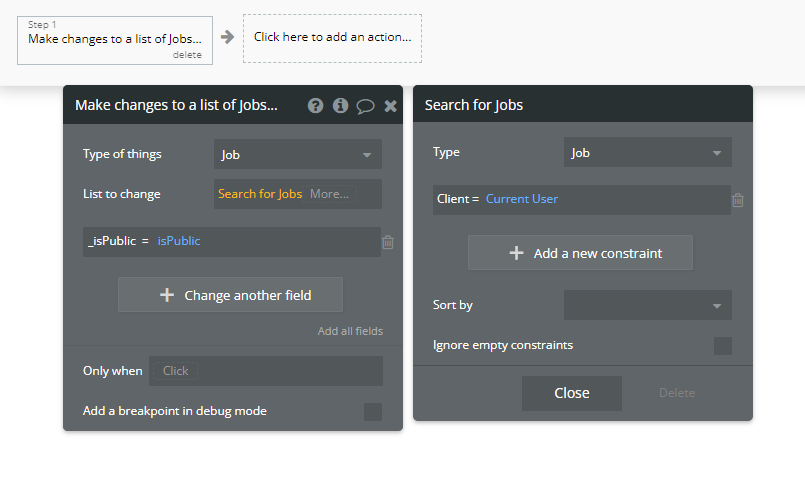Image resolution: width=805 pixels, height=479 pixels.
Task: Open the Type of things dropdown
Action: (x=298, y=155)
